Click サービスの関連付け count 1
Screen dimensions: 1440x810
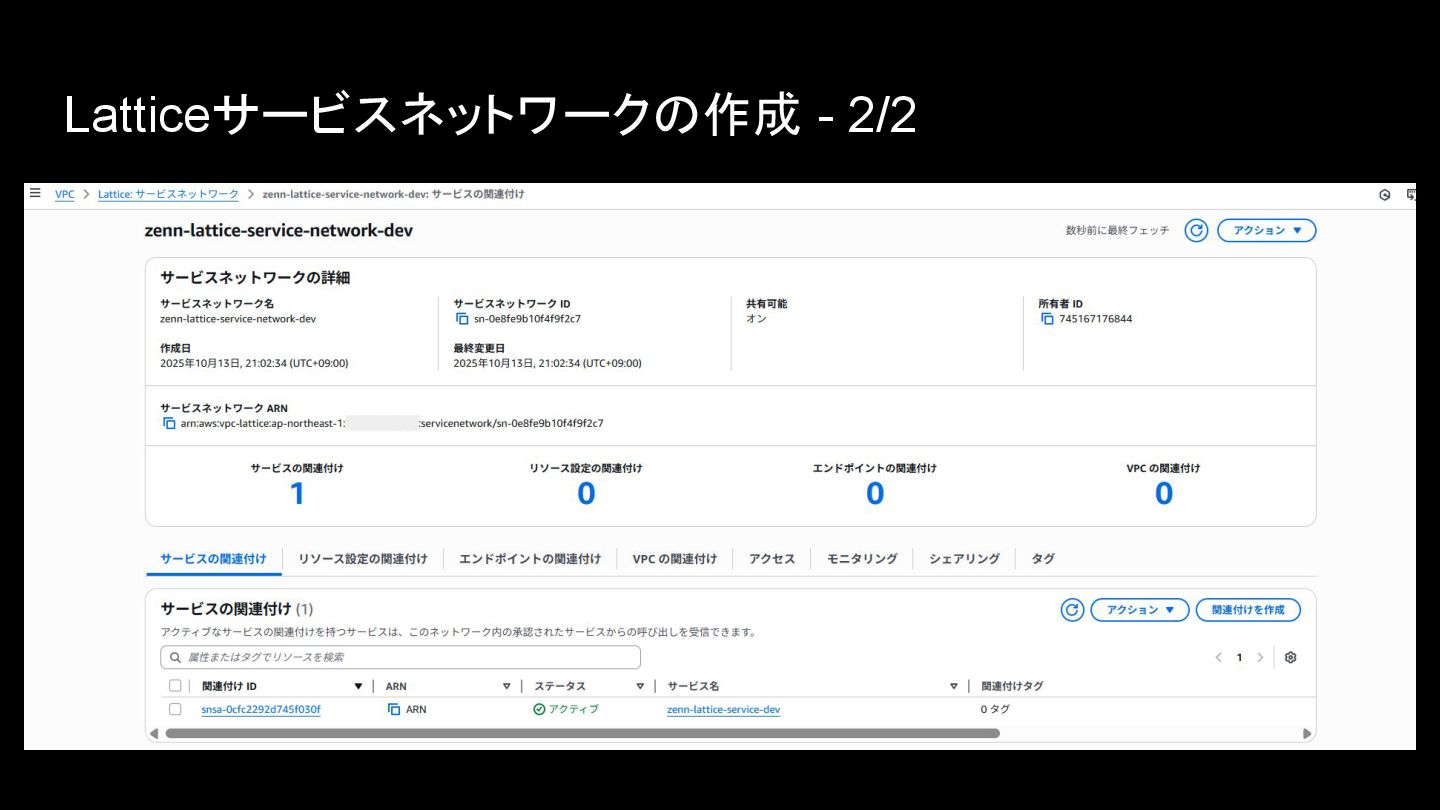pyautogui.click(x=297, y=493)
